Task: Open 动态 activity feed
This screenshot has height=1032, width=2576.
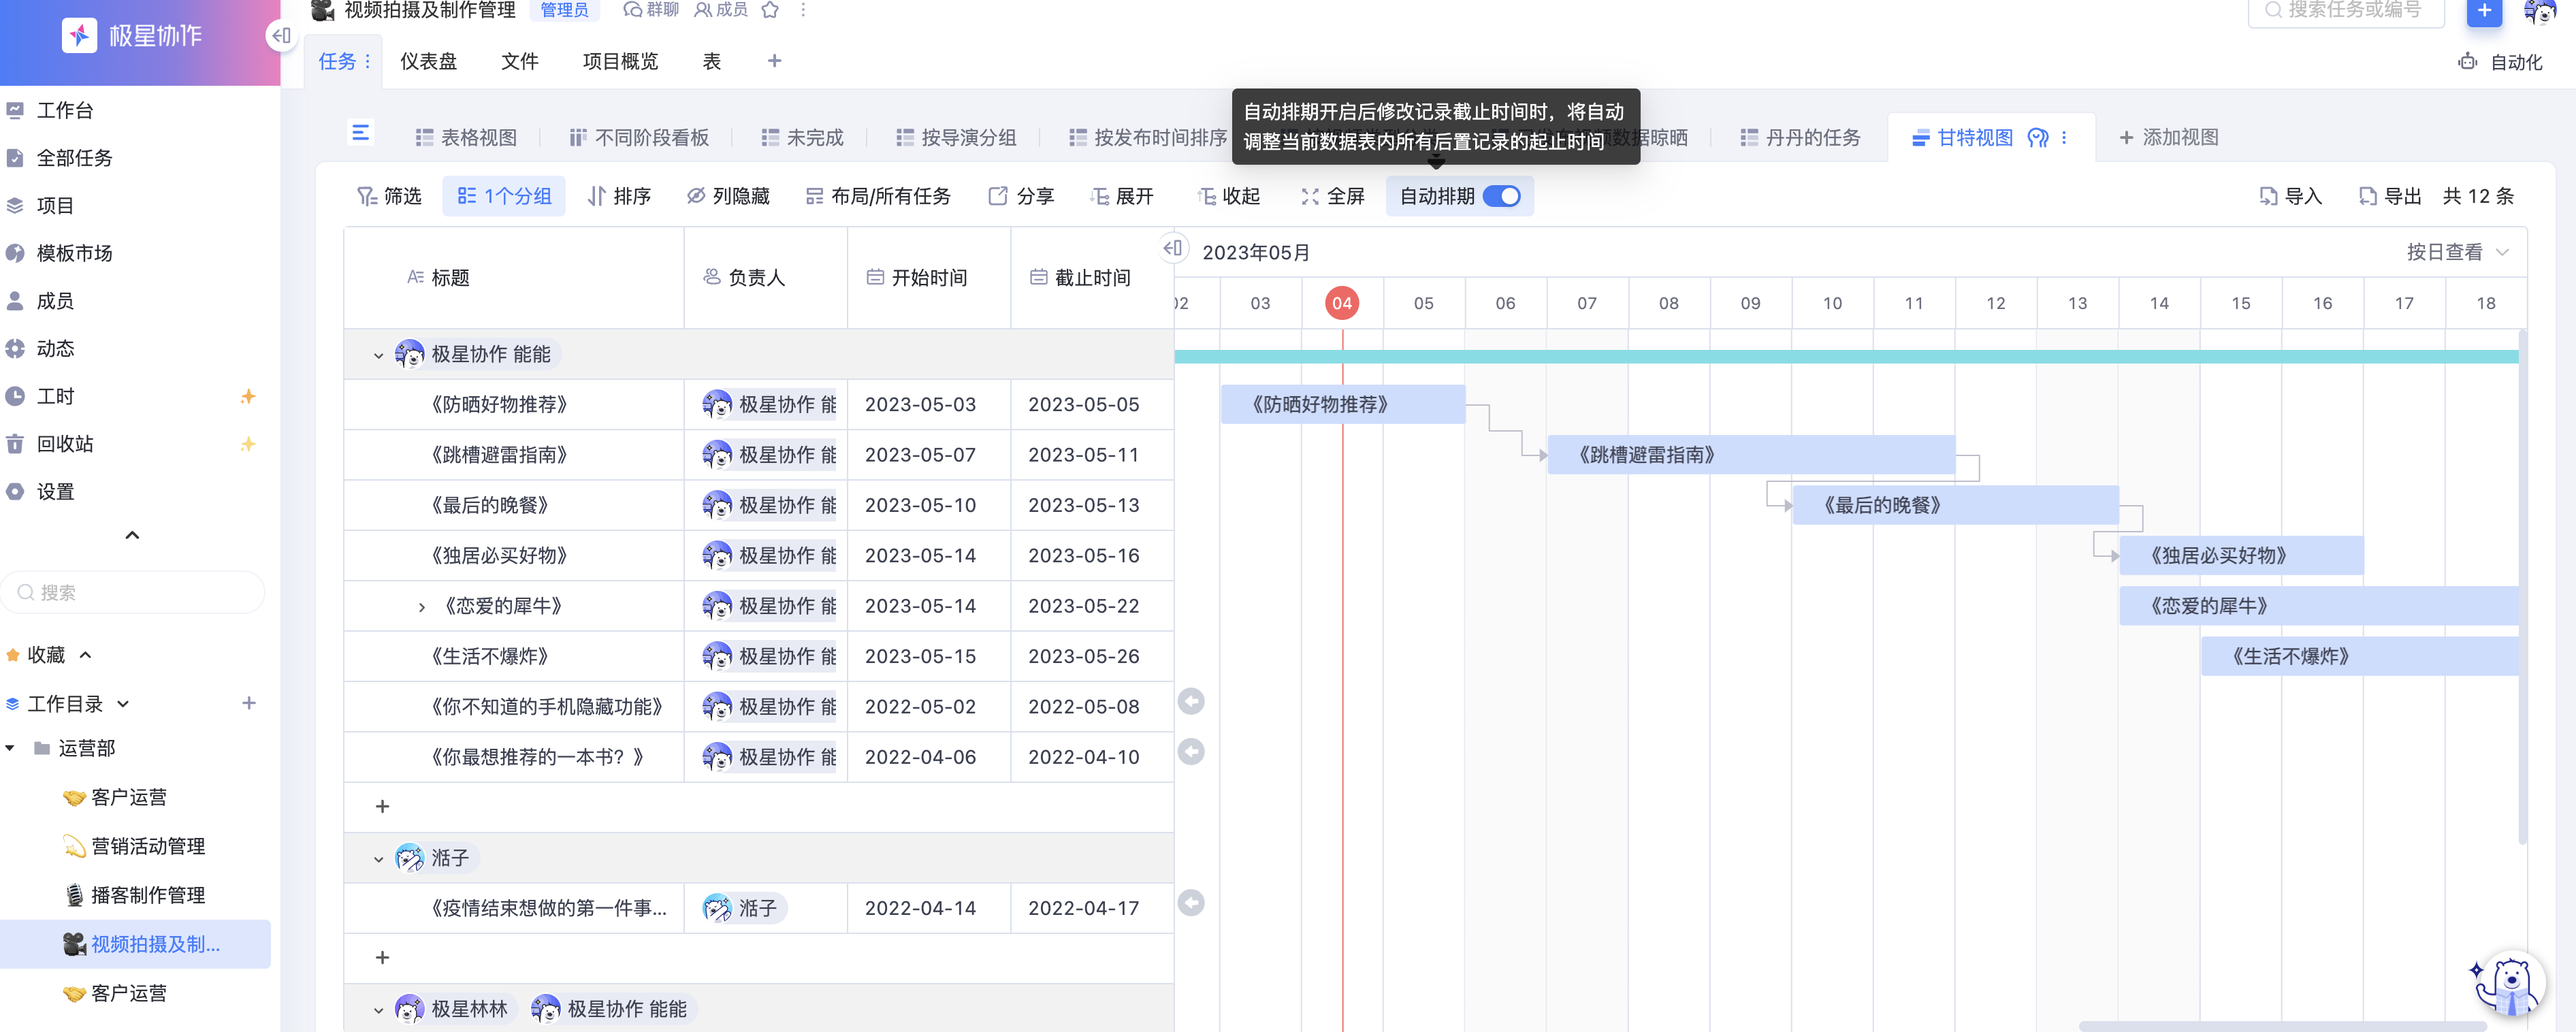Action: click(x=40, y=348)
